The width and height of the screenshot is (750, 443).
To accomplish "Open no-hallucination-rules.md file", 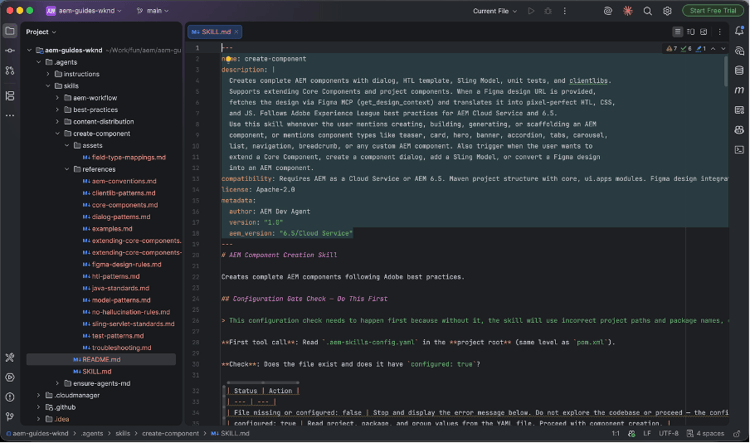I will tap(126, 312).
